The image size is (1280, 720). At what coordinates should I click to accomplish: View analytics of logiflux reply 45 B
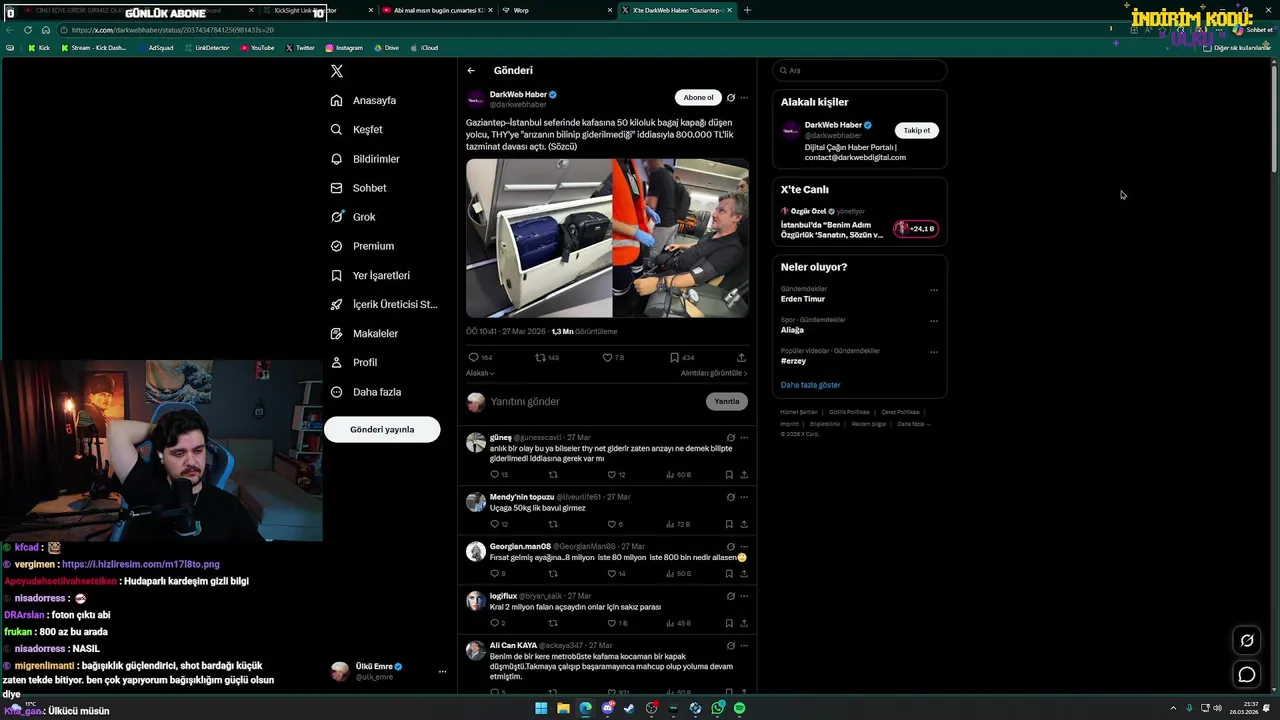point(679,623)
